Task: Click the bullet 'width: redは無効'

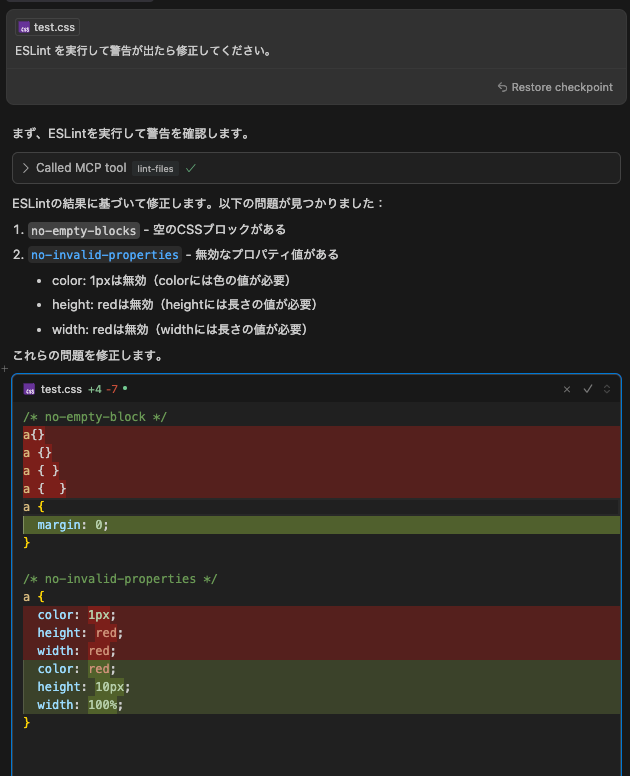Action: [179, 330]
